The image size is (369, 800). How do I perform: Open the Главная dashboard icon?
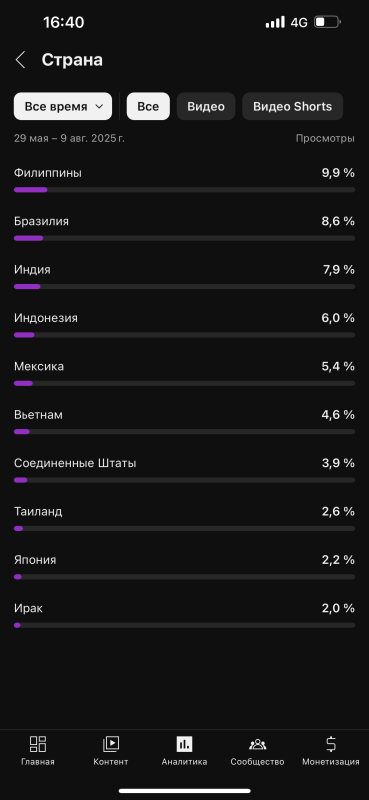coord(38,744)
